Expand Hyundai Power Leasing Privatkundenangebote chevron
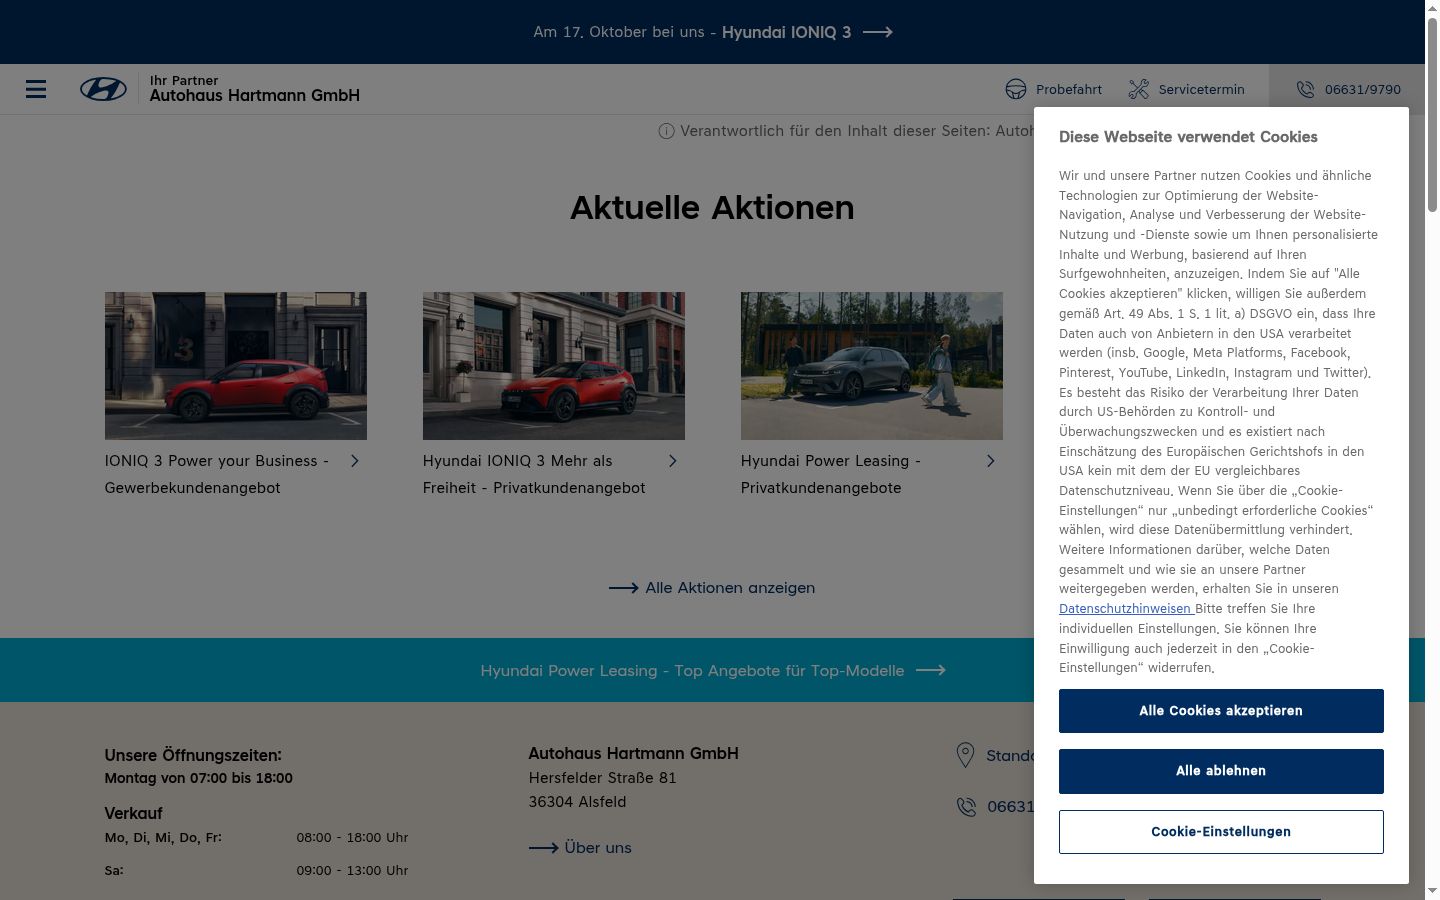The image size is (1440, 900). (x=991, y=461)
